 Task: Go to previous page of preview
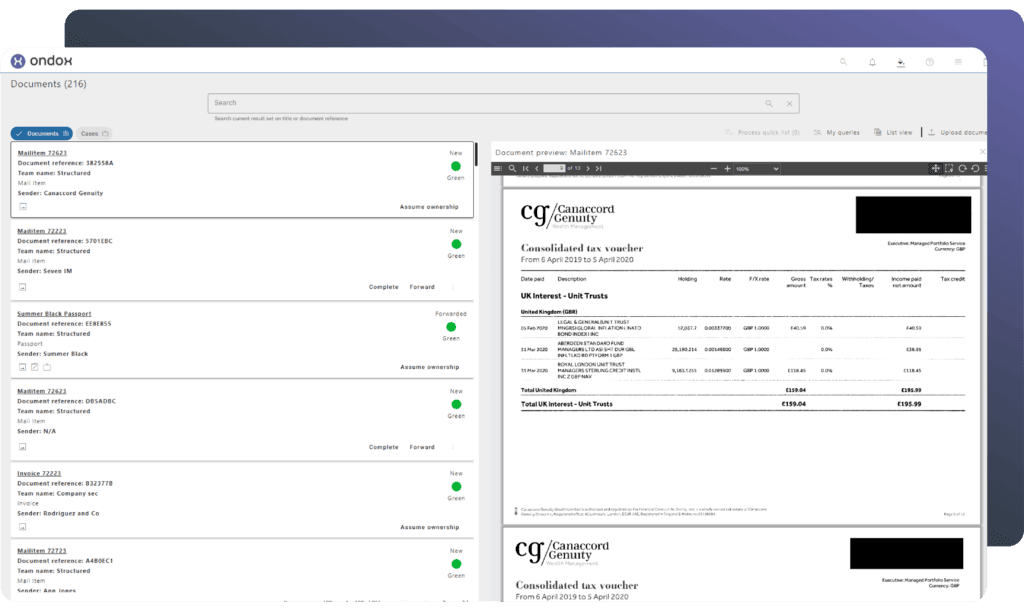pos(537,169)
